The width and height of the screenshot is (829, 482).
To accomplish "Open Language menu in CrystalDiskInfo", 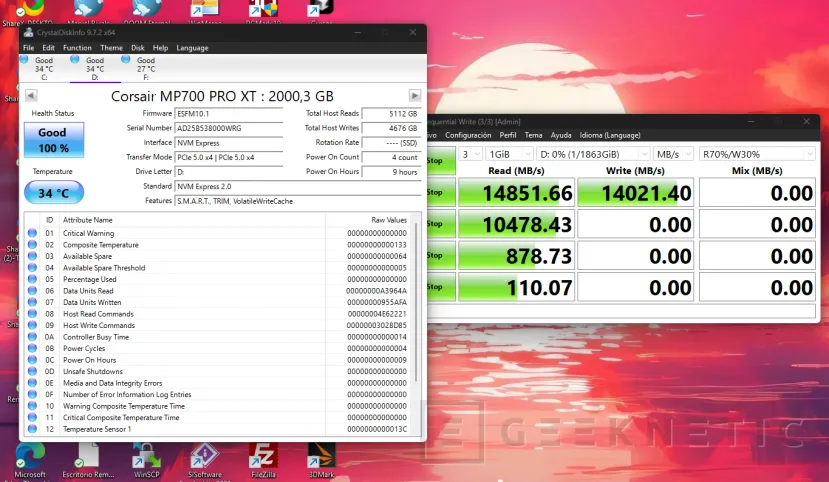I will click(x=192, y=48).
